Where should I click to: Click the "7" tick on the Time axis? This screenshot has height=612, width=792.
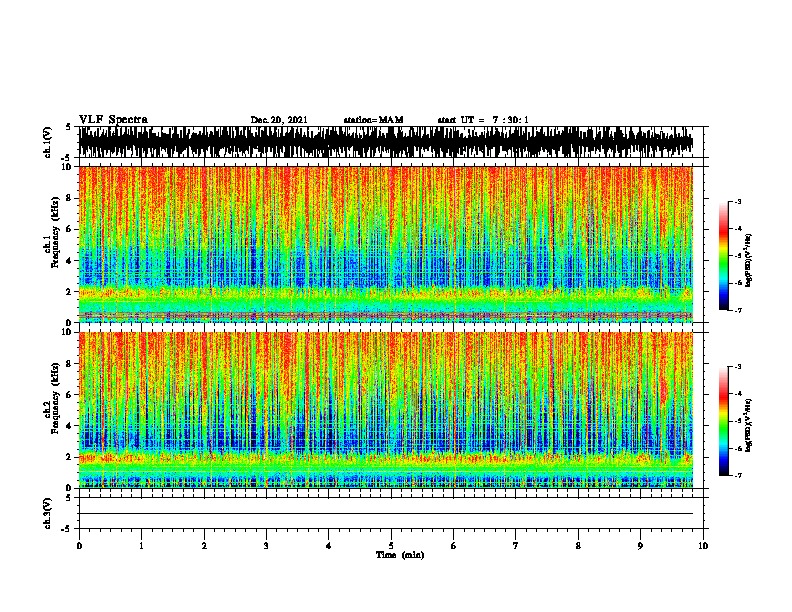pos(516,546)
